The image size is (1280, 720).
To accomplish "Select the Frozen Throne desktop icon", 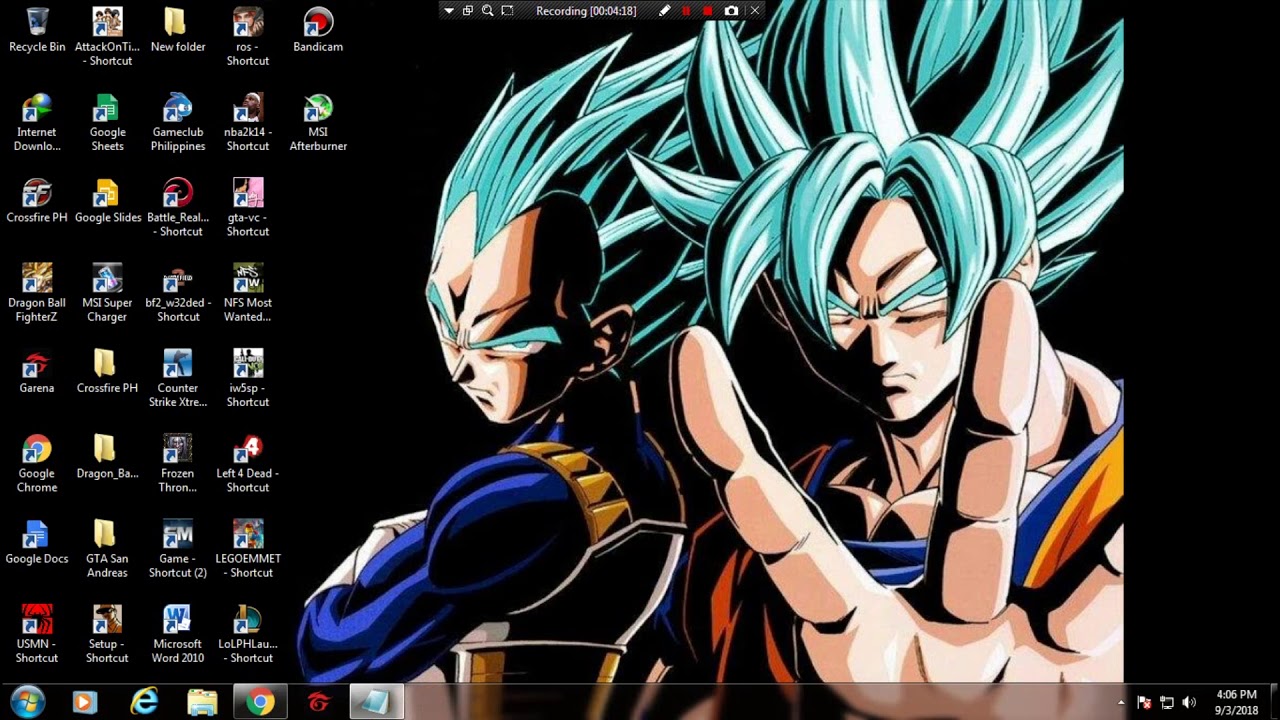I will point(178,463).
